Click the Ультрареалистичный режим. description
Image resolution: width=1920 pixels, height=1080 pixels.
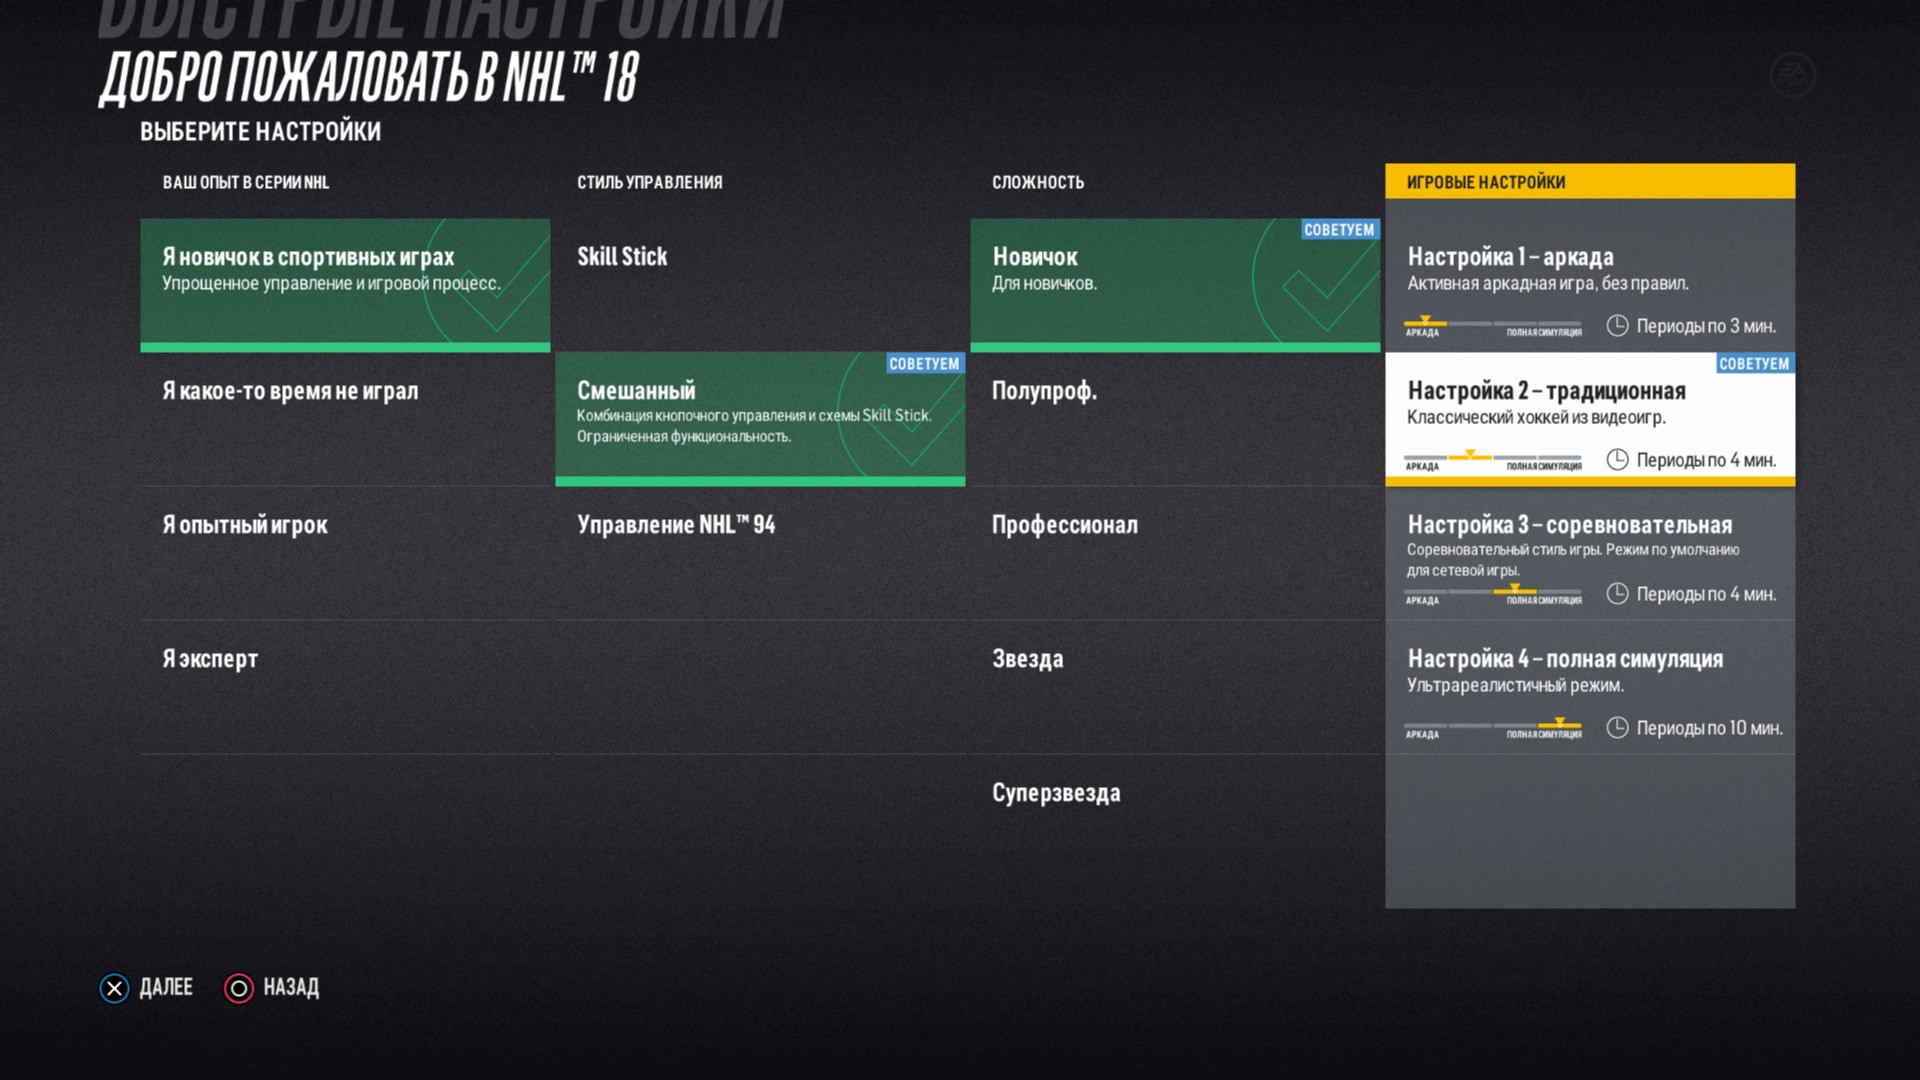click(x=1515, y=685)
